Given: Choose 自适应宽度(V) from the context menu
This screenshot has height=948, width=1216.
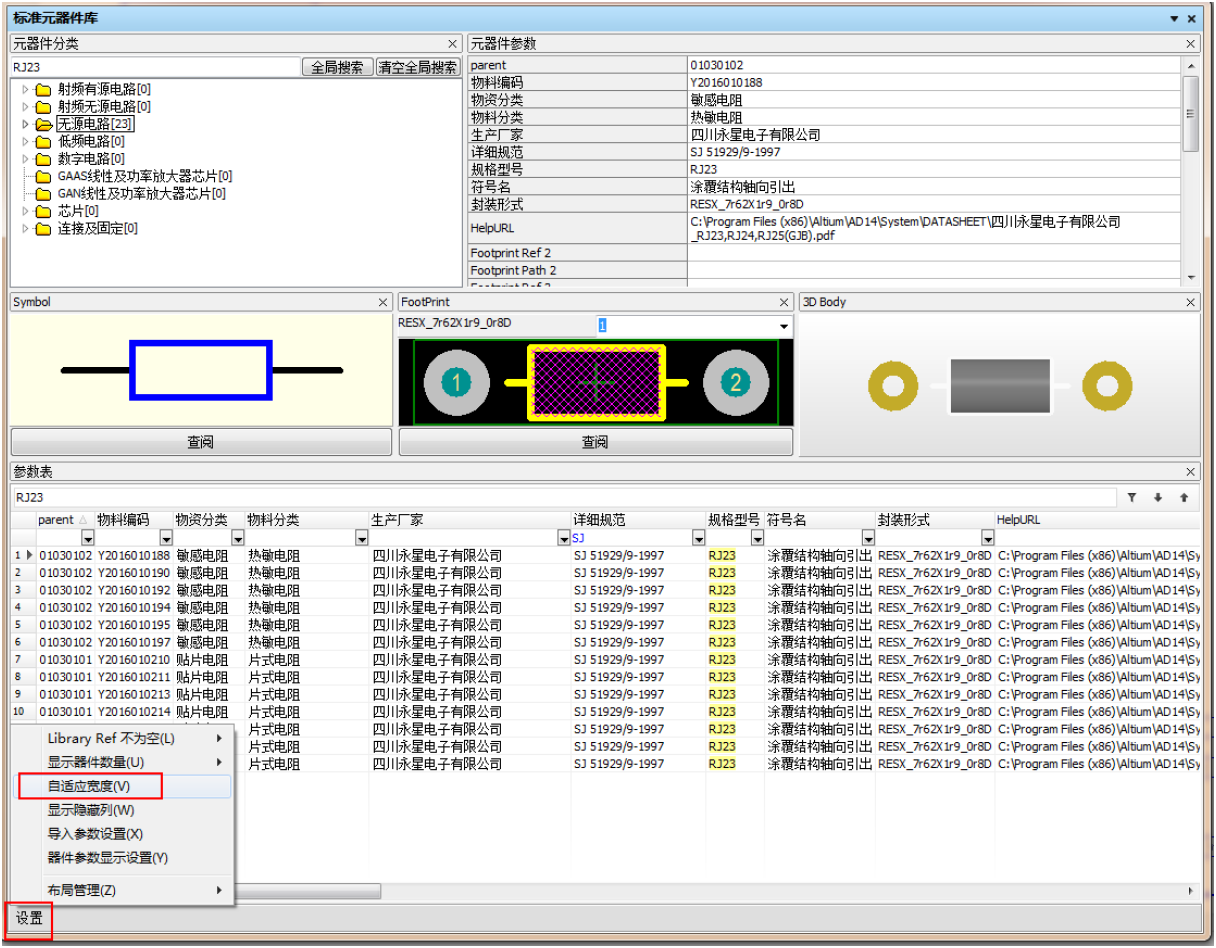Looking at the screenshot, I should pyautogui.click(x=89, y=786).
